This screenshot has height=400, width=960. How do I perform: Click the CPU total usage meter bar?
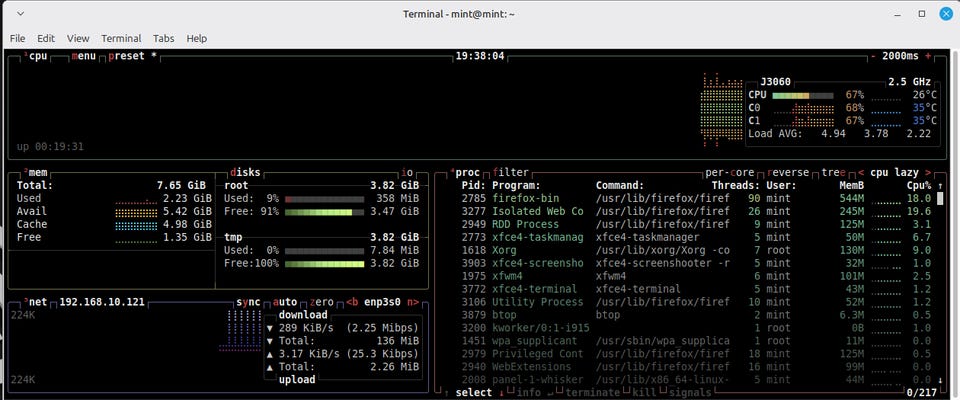pyautogui.click(x=803, y=96)
